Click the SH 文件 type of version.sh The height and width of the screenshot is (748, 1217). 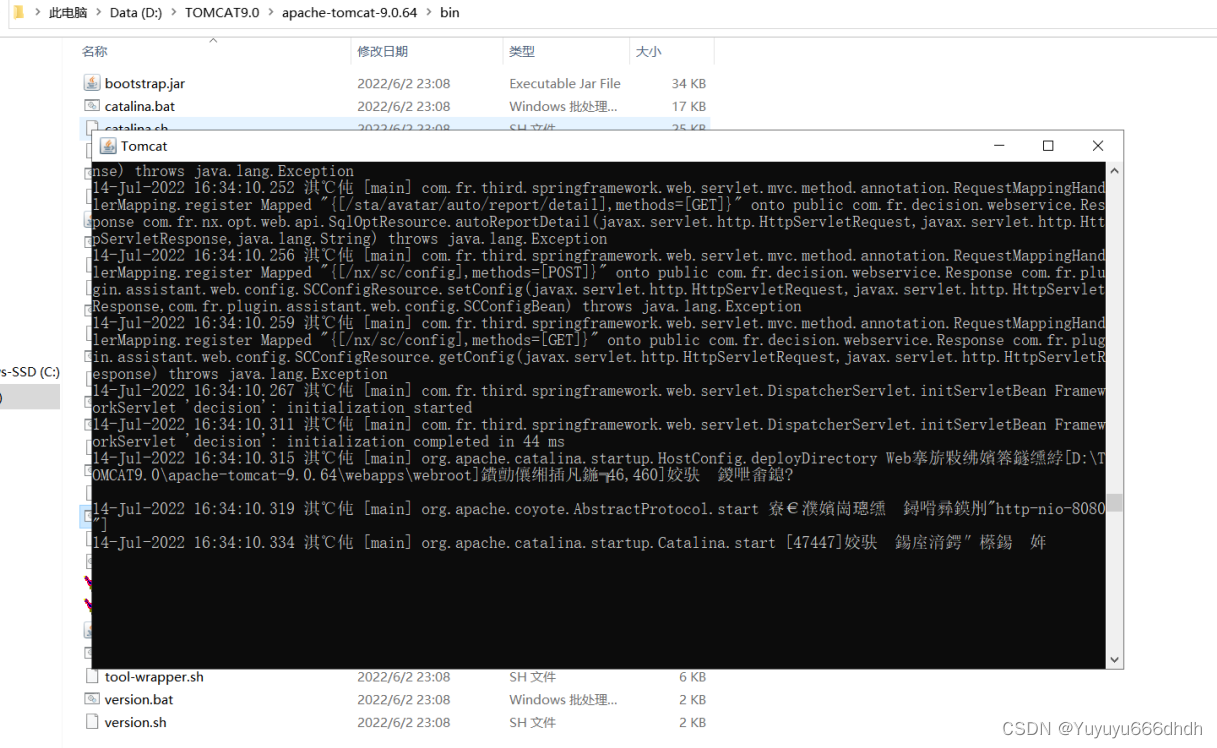533,722
